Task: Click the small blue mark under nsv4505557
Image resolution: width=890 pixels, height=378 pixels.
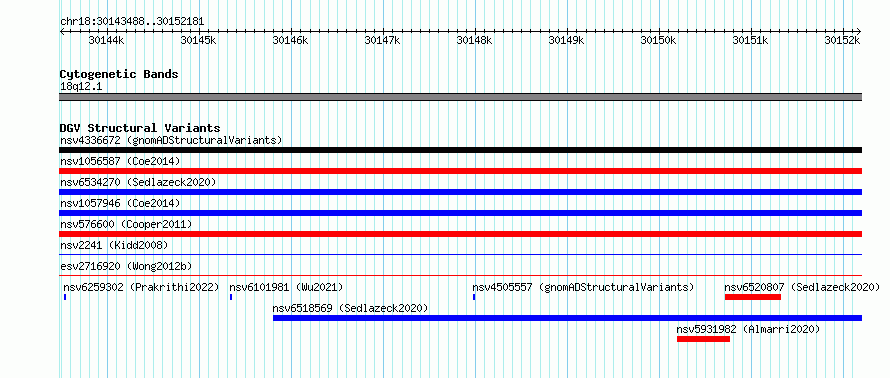Action: pyautogui.click(x=474, y=297)
